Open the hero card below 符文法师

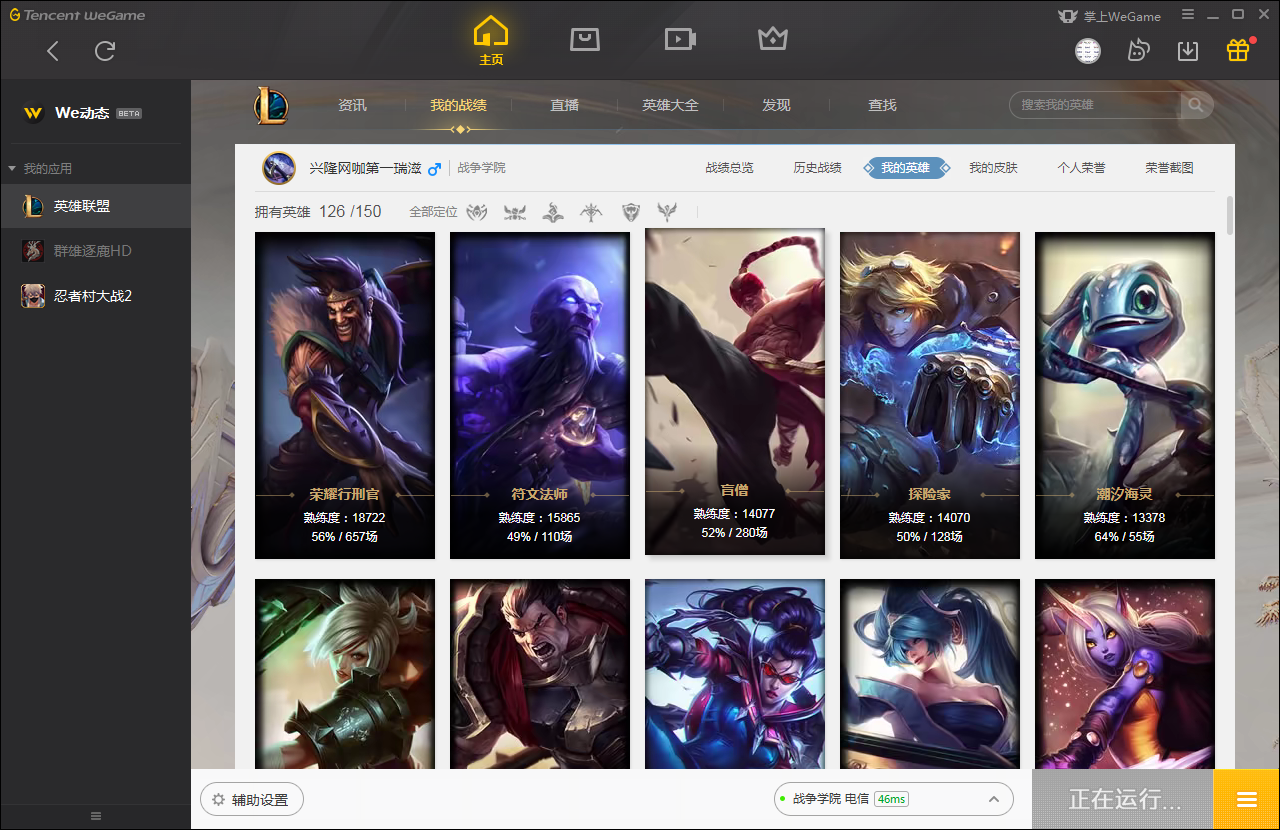point(540,674)
